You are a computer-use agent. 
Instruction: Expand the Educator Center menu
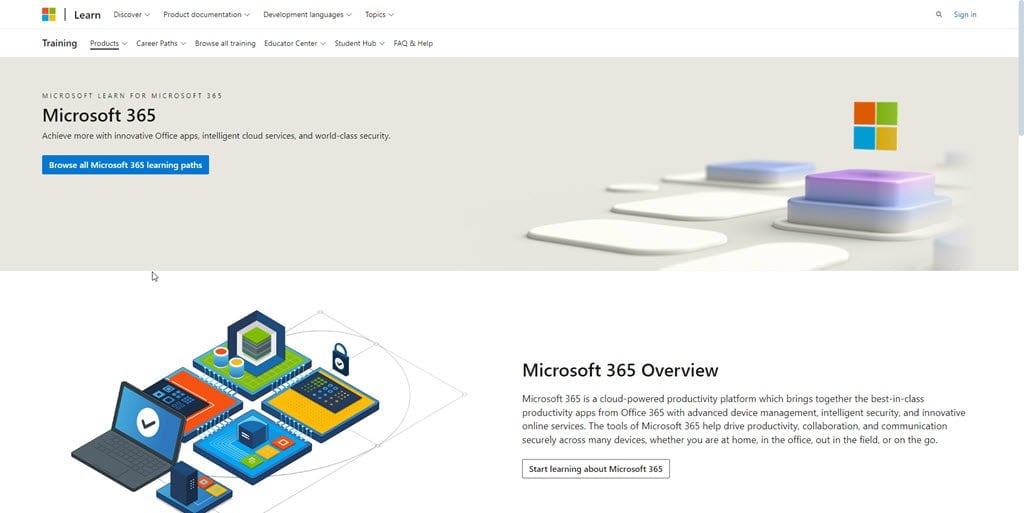295,44
